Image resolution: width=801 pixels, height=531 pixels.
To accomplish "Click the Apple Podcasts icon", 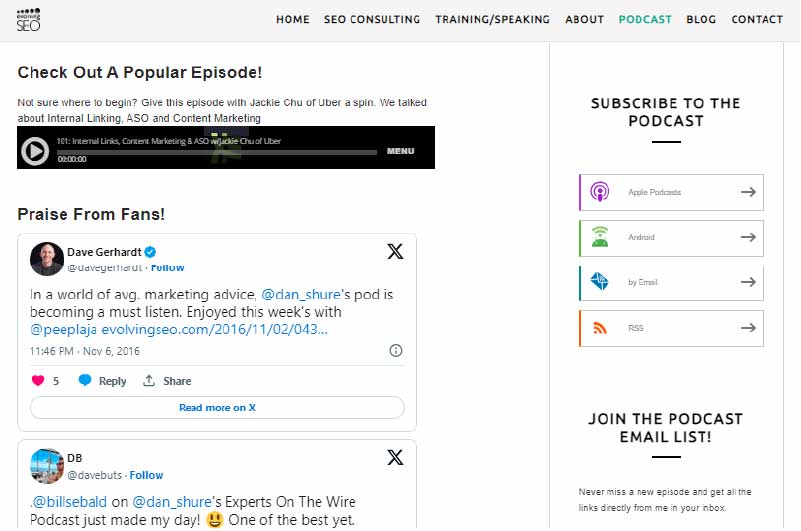I will click(x=600, y=192).
